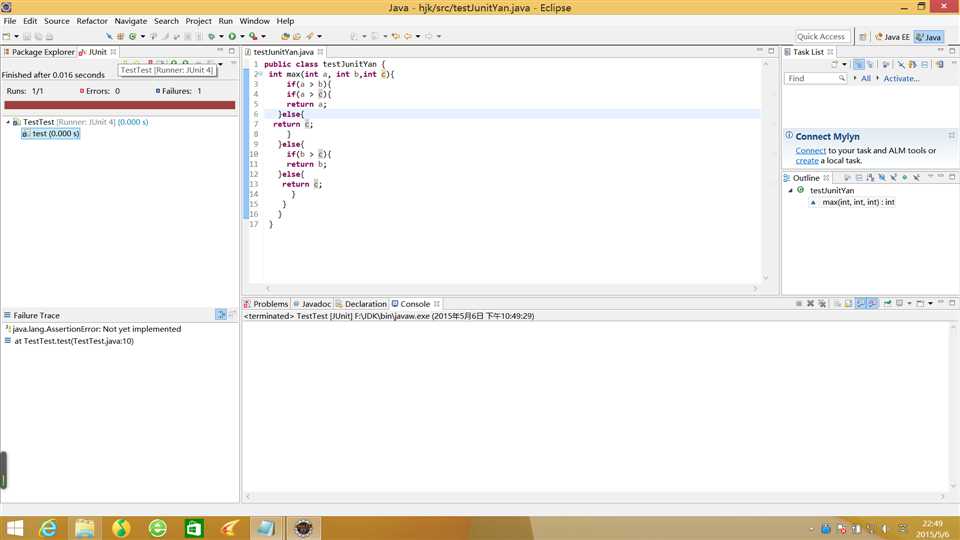
Task: Click the editor horizontal scrollbar
Action: [511, 288]
